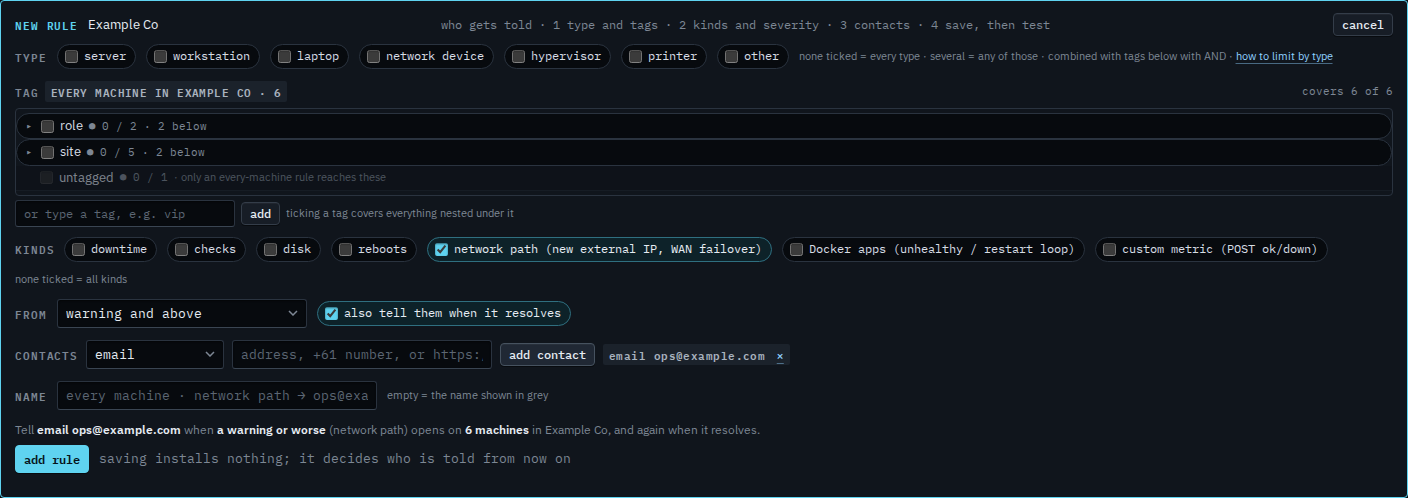Screen dimensions: 1408x498
Task: Click the add tag button
Action: tap(260, 213)
